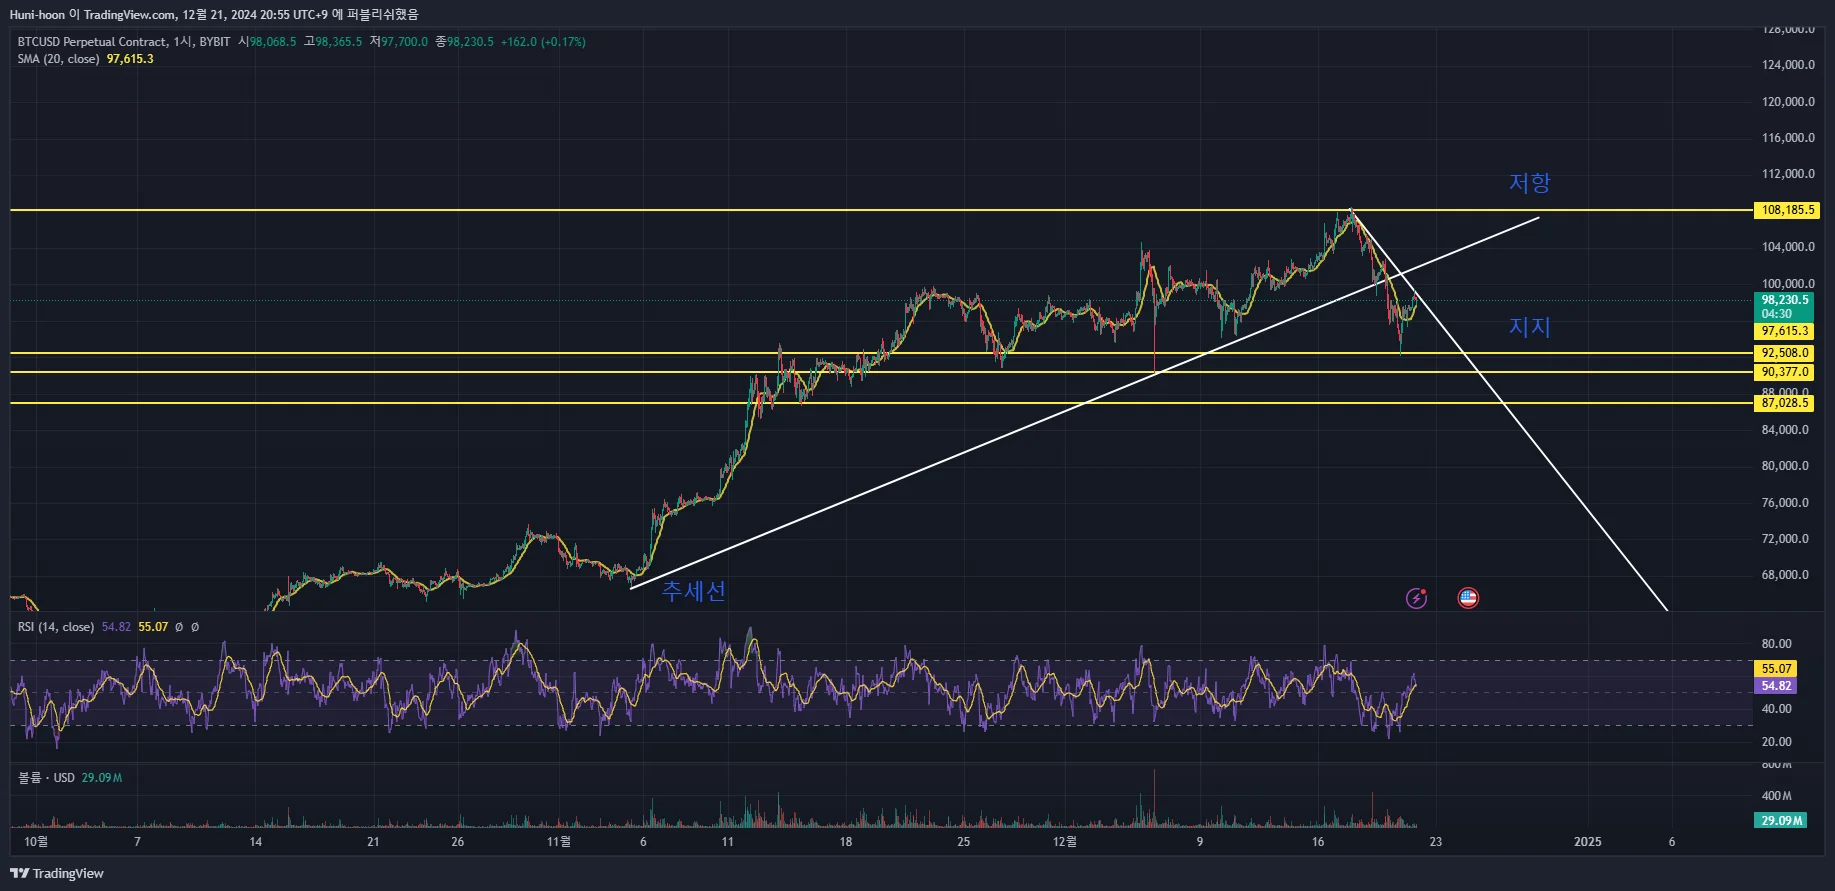
Task: Select the 저항 resistance text label
Action: pos(1529,183)
